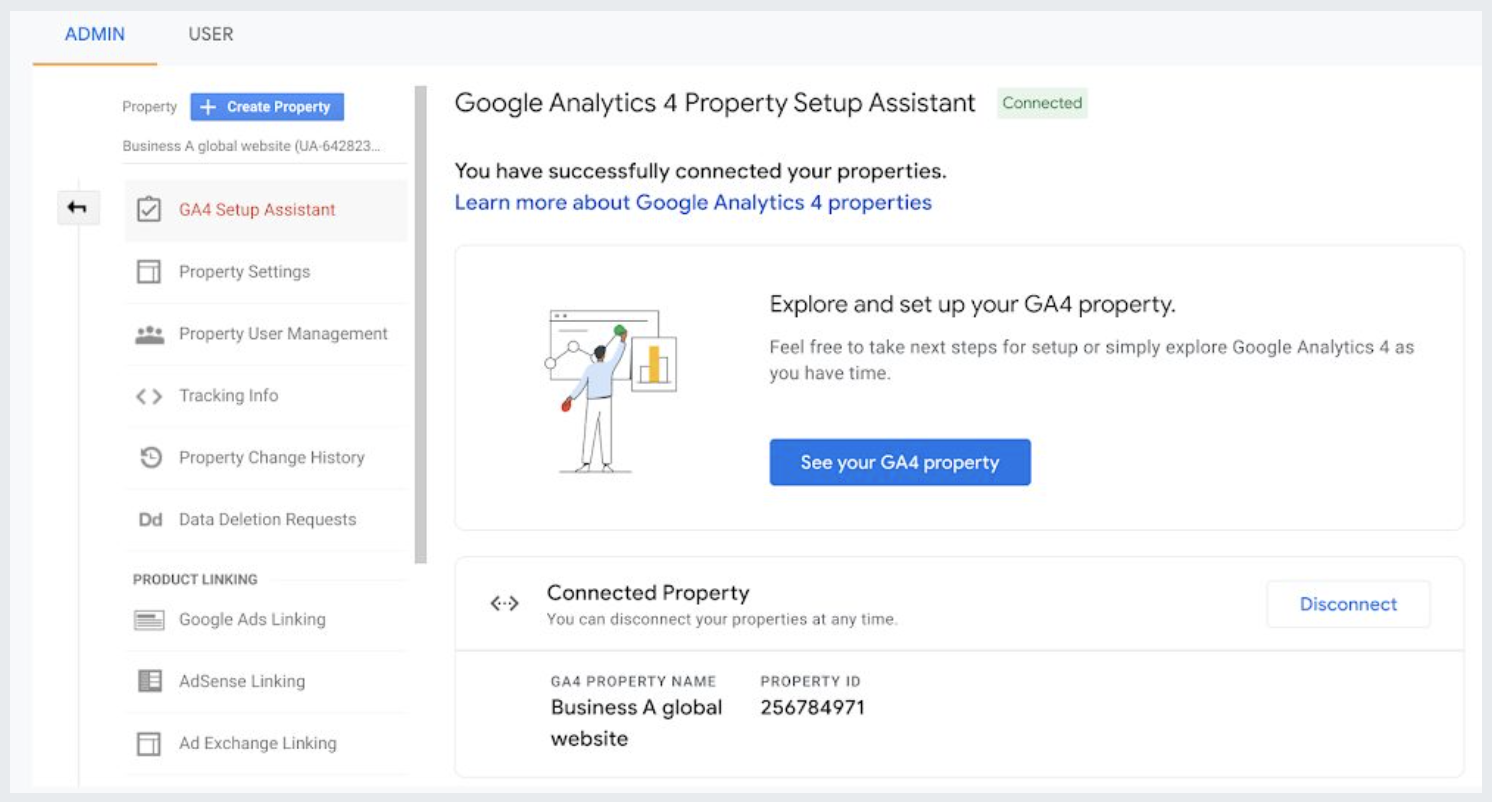The image size is (1492, 802).
Task: Click the Explore and set up your GA4 property heading
Action: pos(973,304)
